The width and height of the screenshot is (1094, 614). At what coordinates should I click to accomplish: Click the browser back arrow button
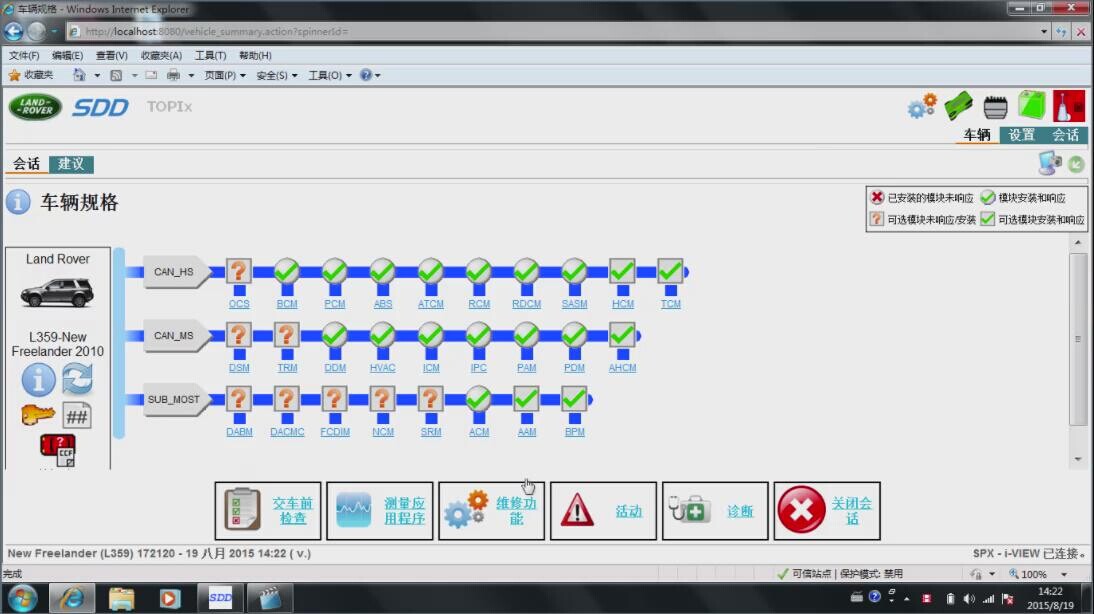[13, 31]
